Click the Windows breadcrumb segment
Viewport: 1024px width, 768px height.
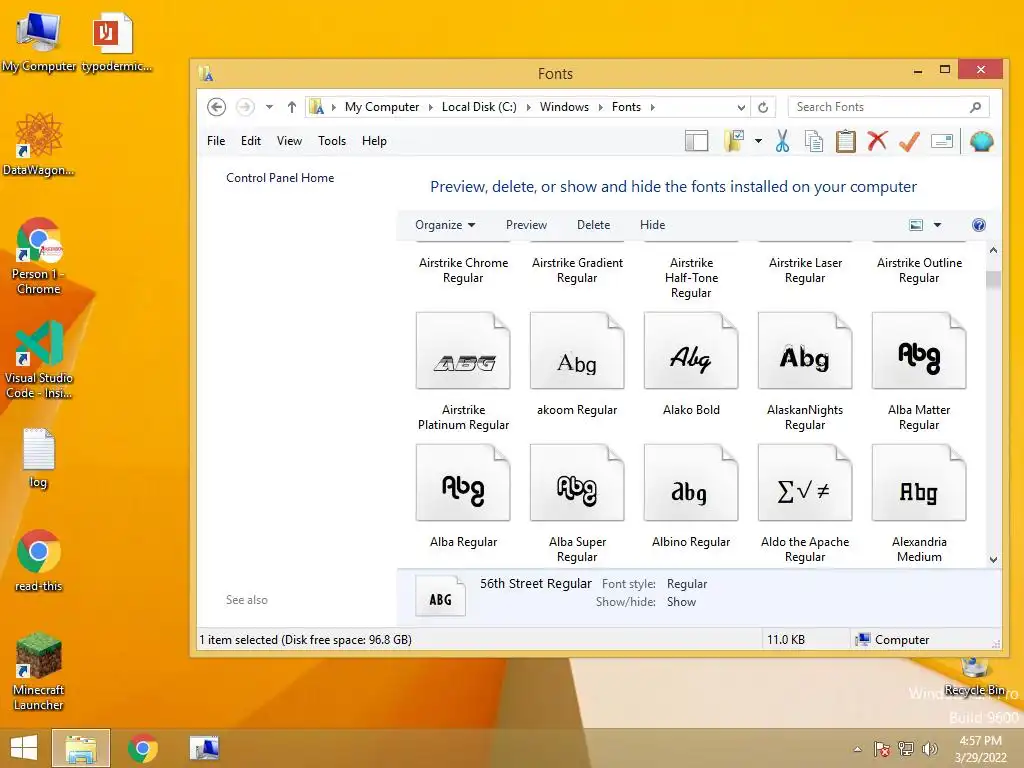[564, 107]
